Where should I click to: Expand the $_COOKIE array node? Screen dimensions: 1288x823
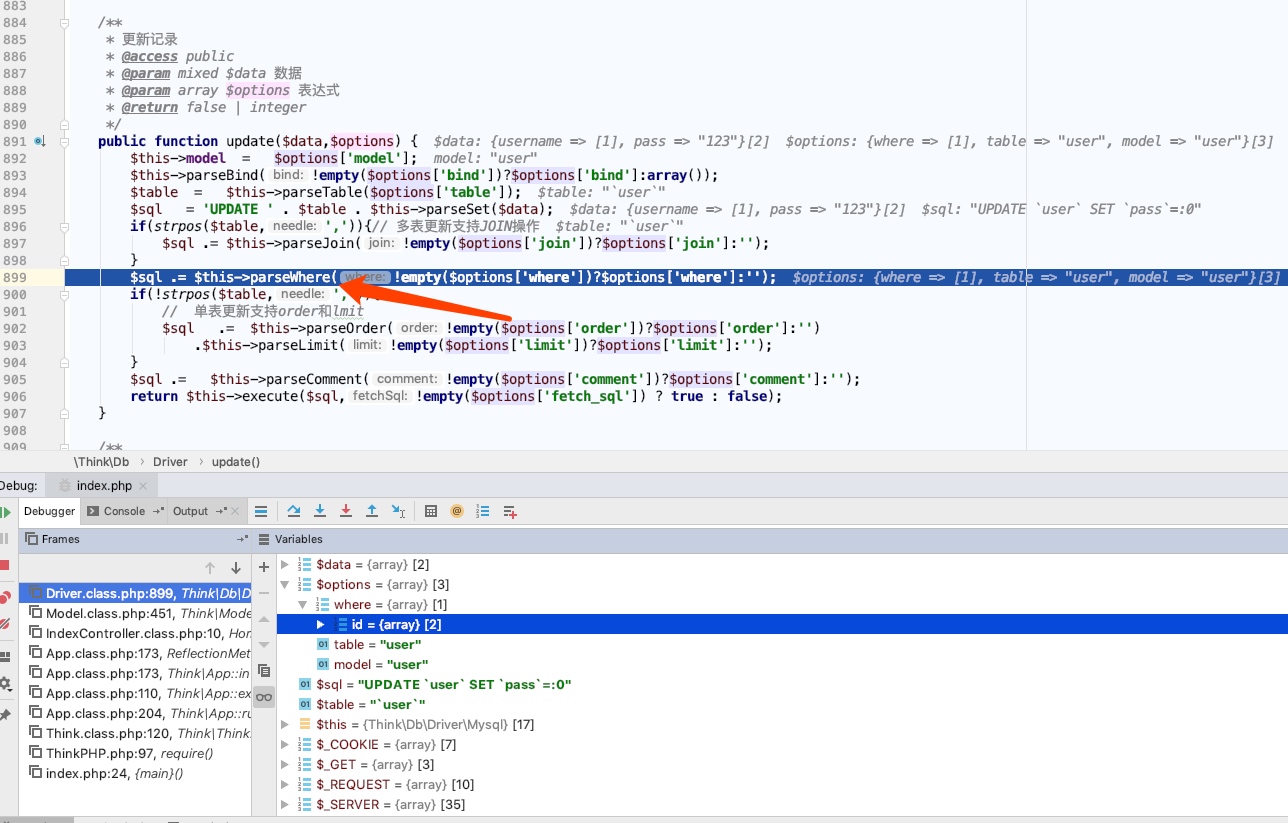point(285,745)
